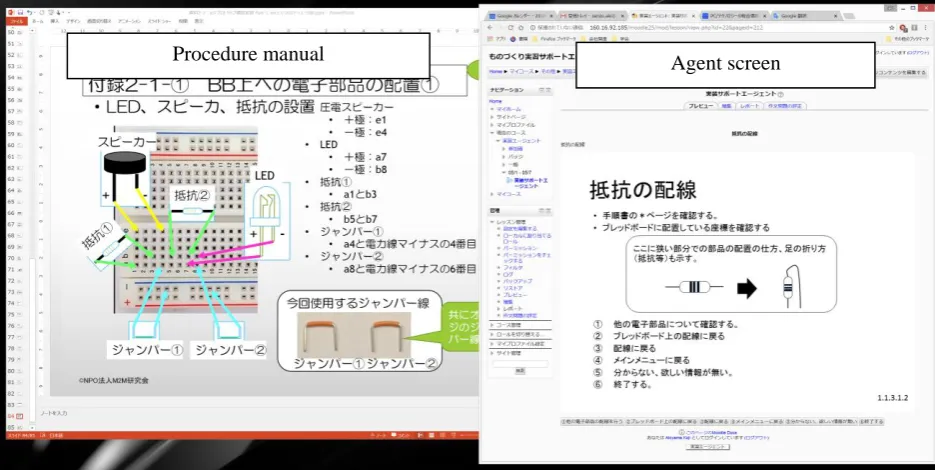Screen dimensions: 935x470
Task: Click Chrome's reload page icon
Action: pos(511,27)
